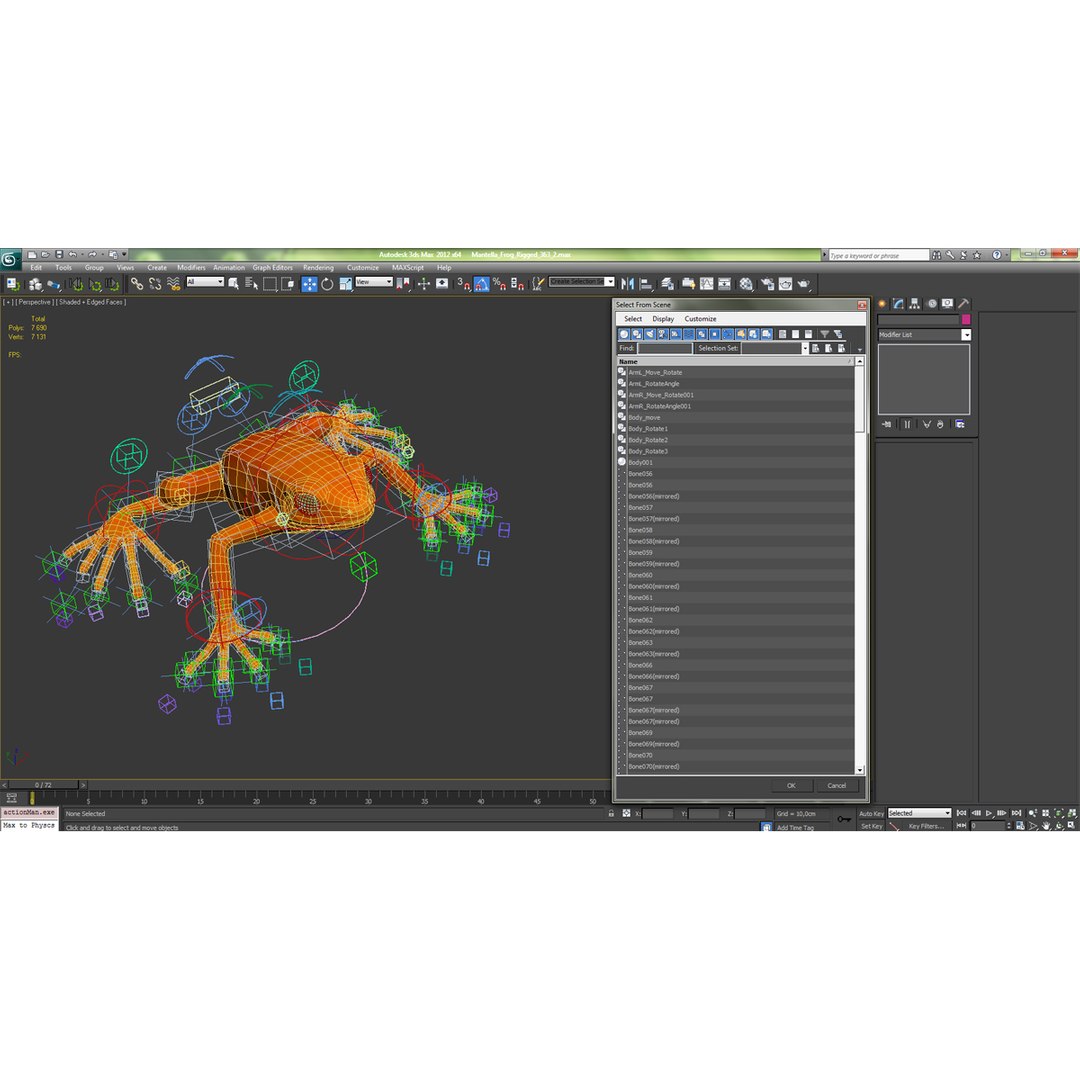Go to the end frame
The image size is (1080, 1080).
1016,813
